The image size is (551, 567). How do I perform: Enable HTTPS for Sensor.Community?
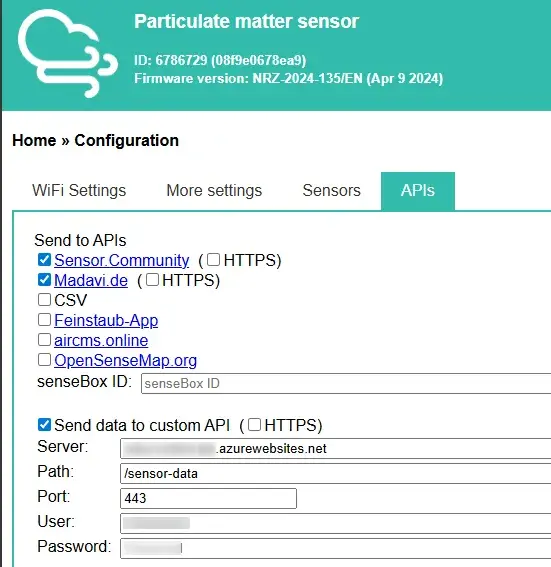213,259
